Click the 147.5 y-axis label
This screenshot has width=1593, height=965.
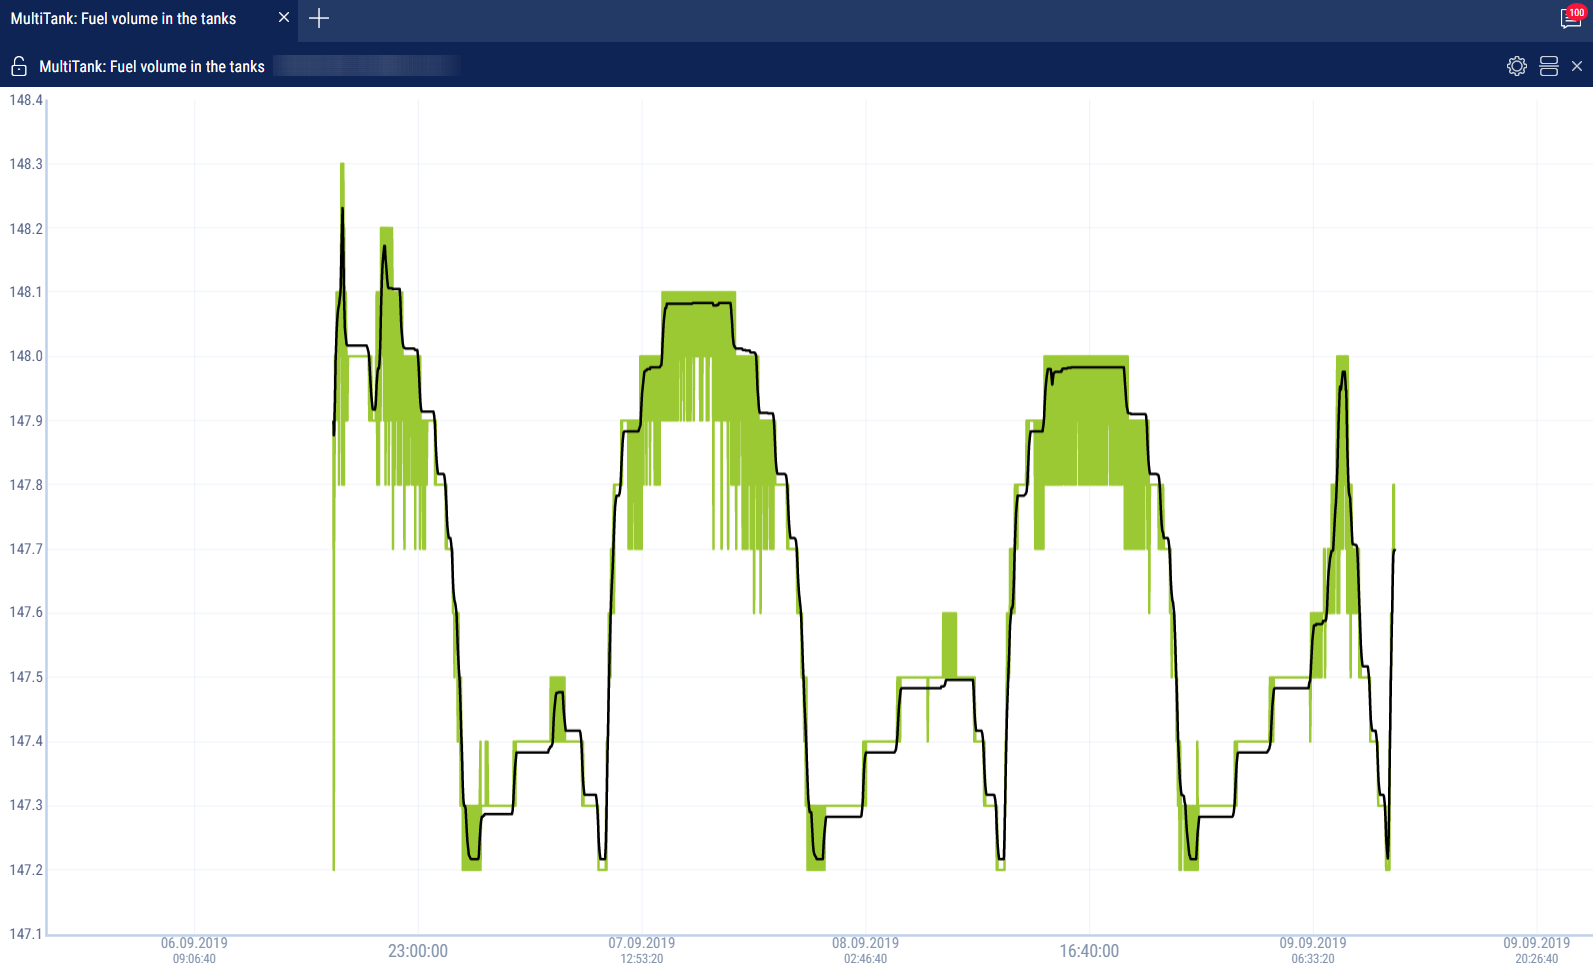coord(26,677)
